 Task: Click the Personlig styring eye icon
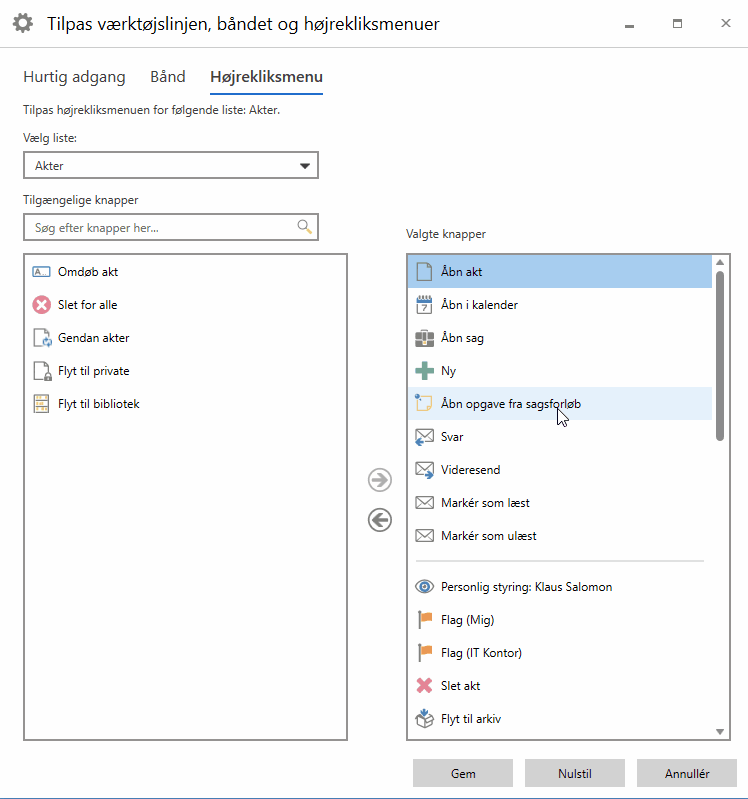[424, 587]
